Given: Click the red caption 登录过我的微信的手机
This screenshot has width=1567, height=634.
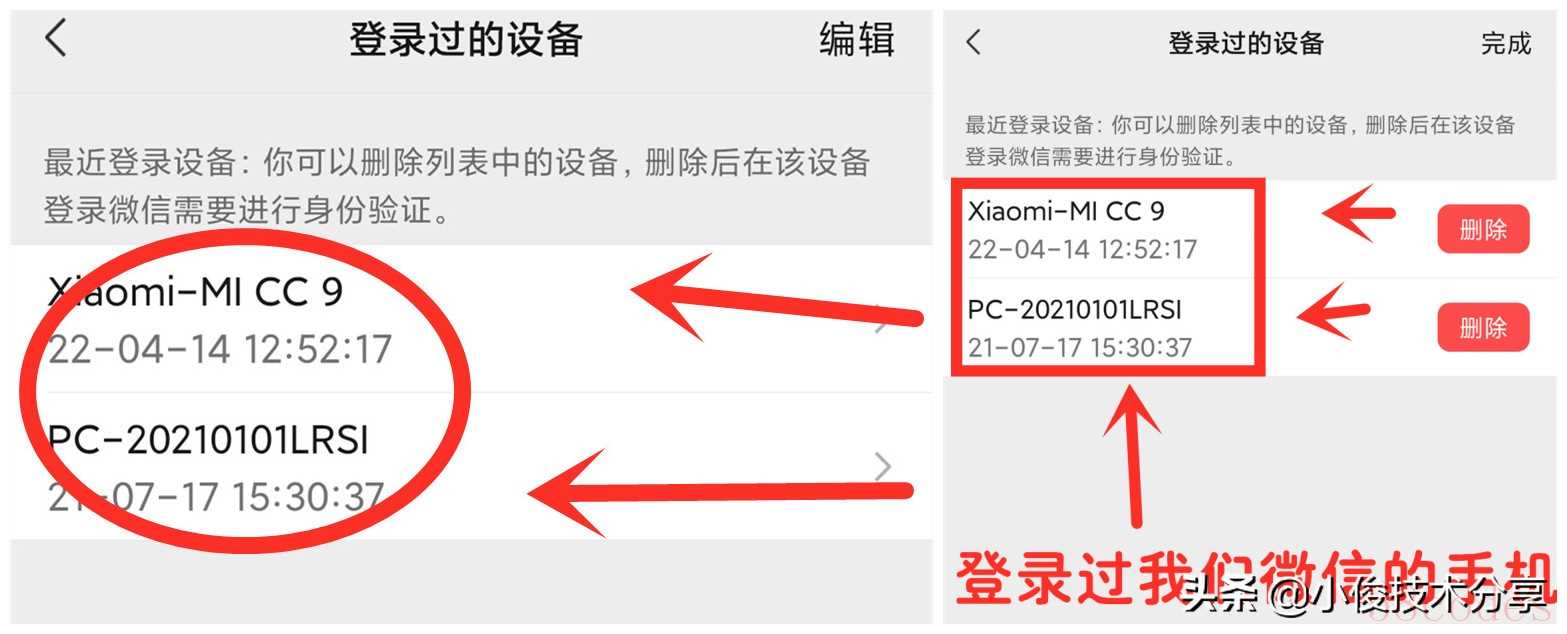Looking at the screenshot, I should [x=1254, y=578].
